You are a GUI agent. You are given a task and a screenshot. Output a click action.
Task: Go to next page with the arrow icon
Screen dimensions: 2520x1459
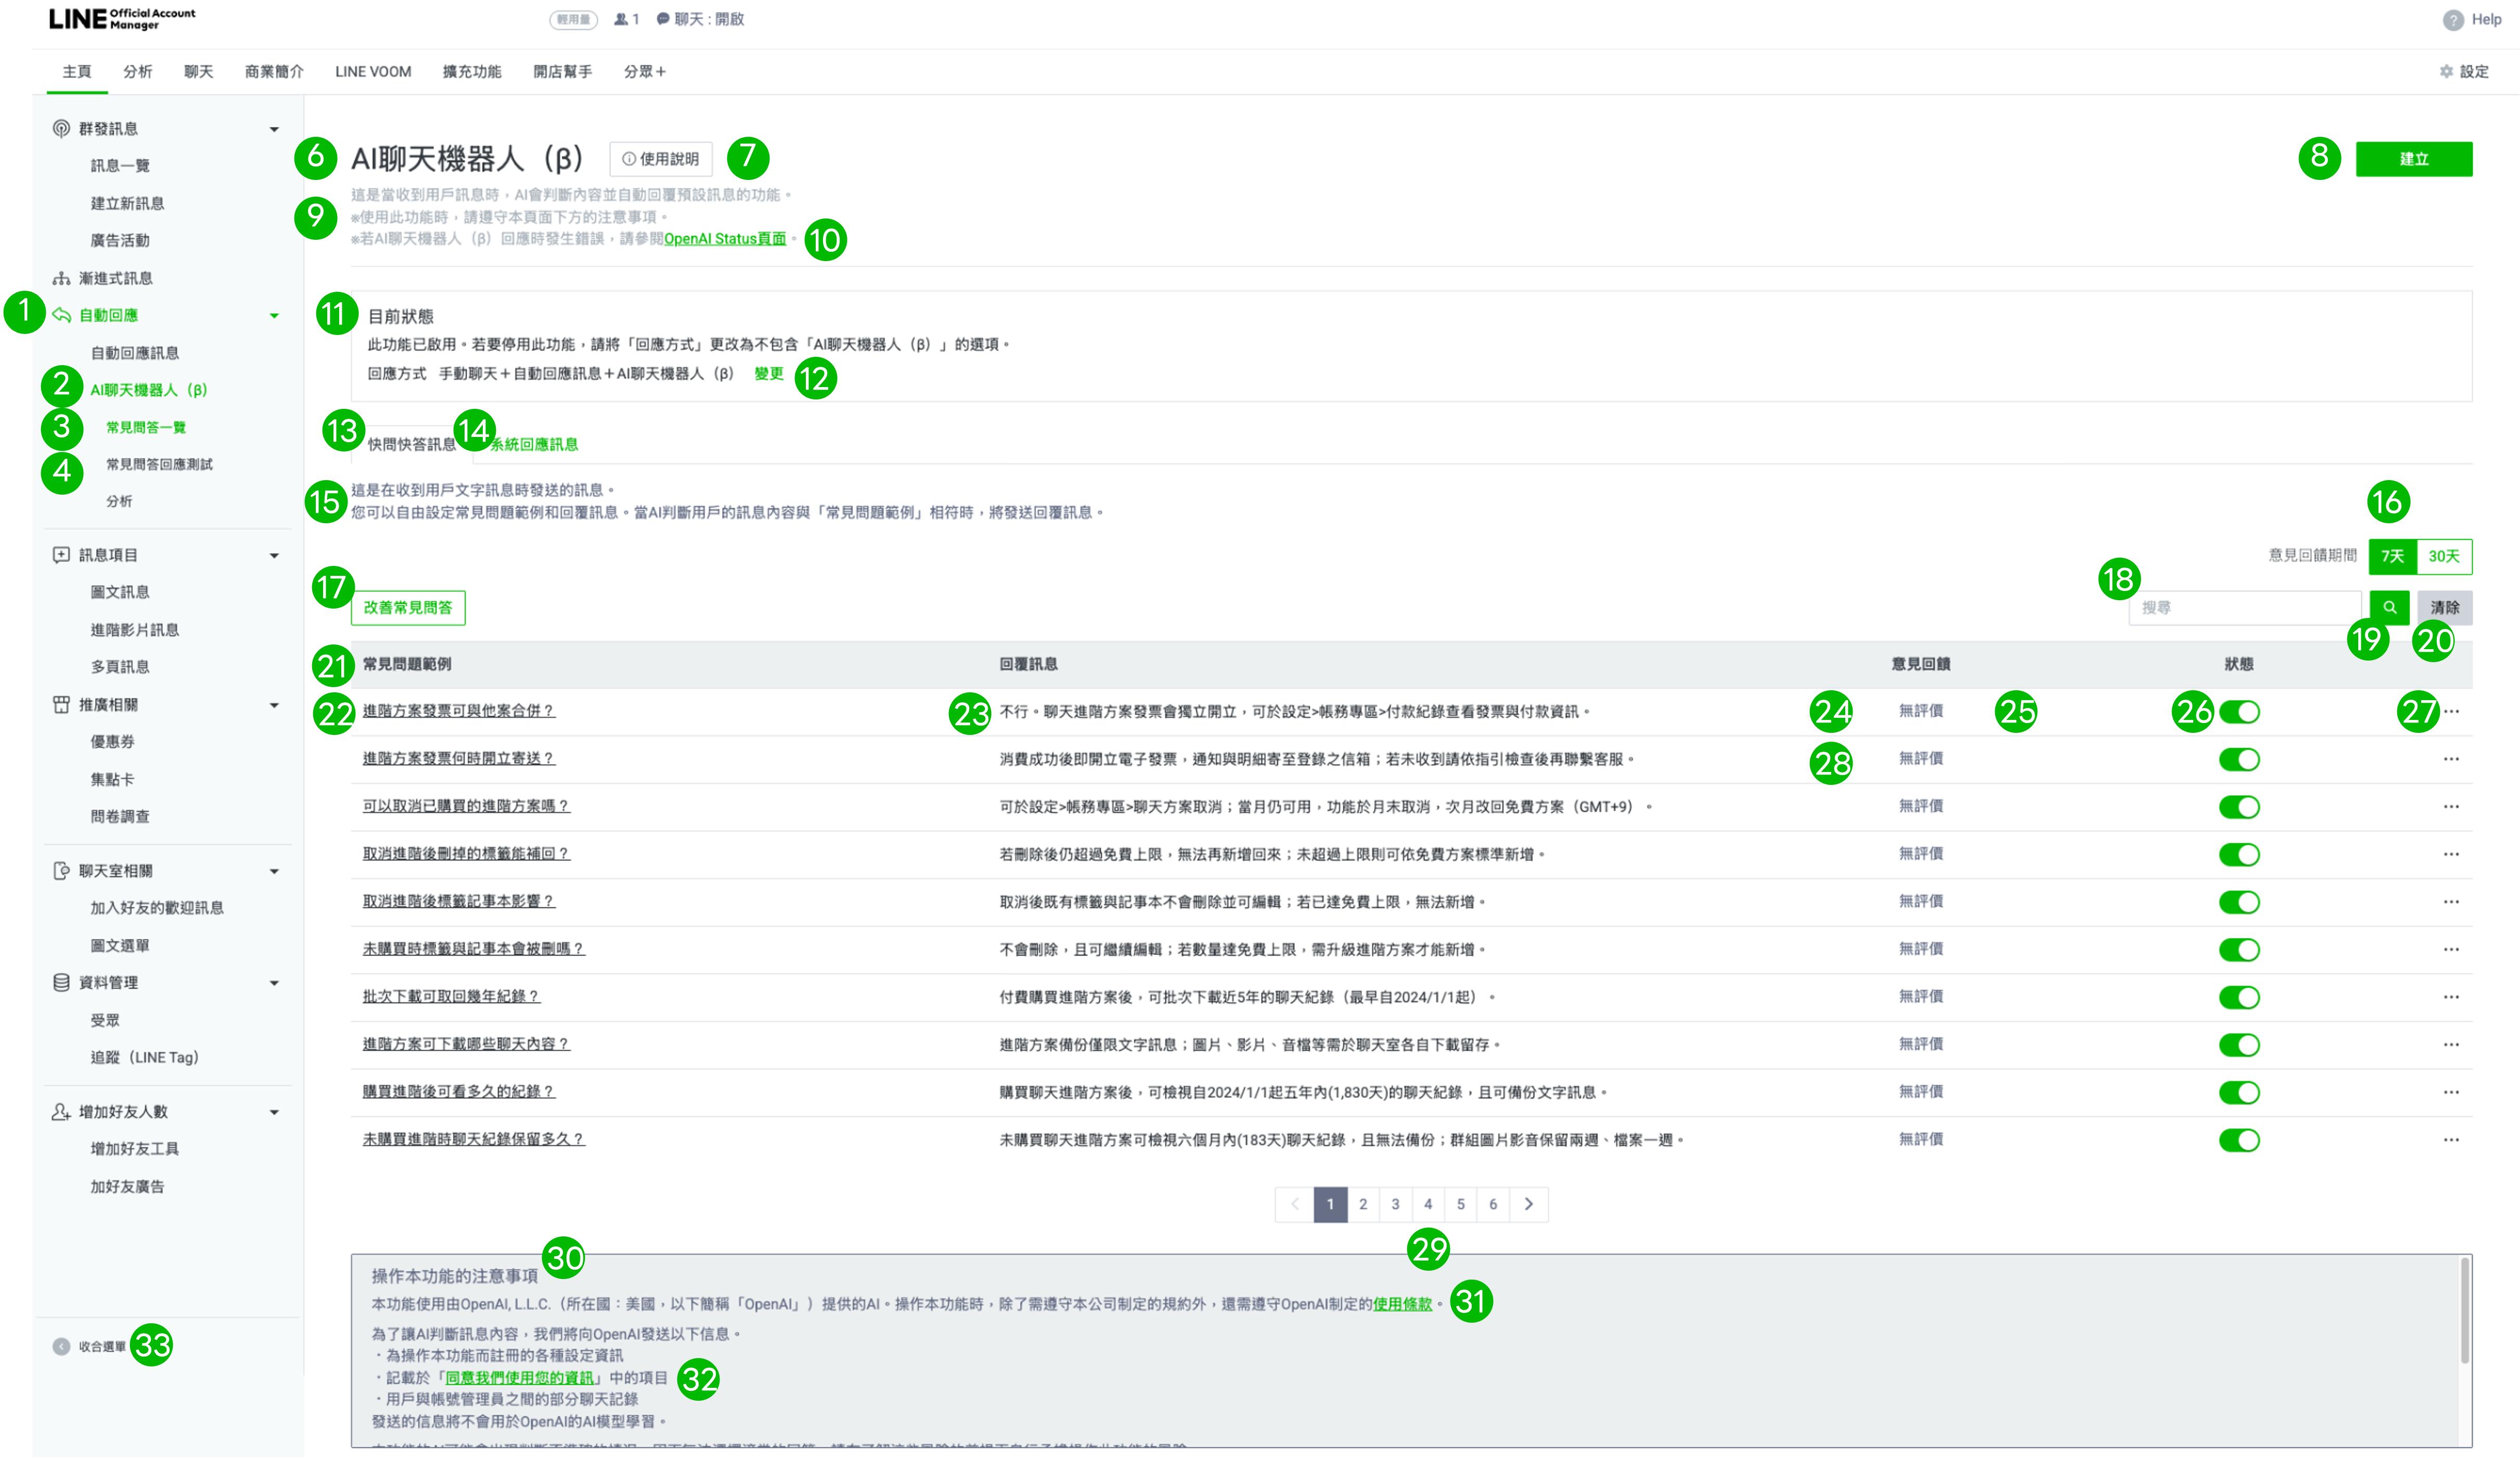1528,1204
